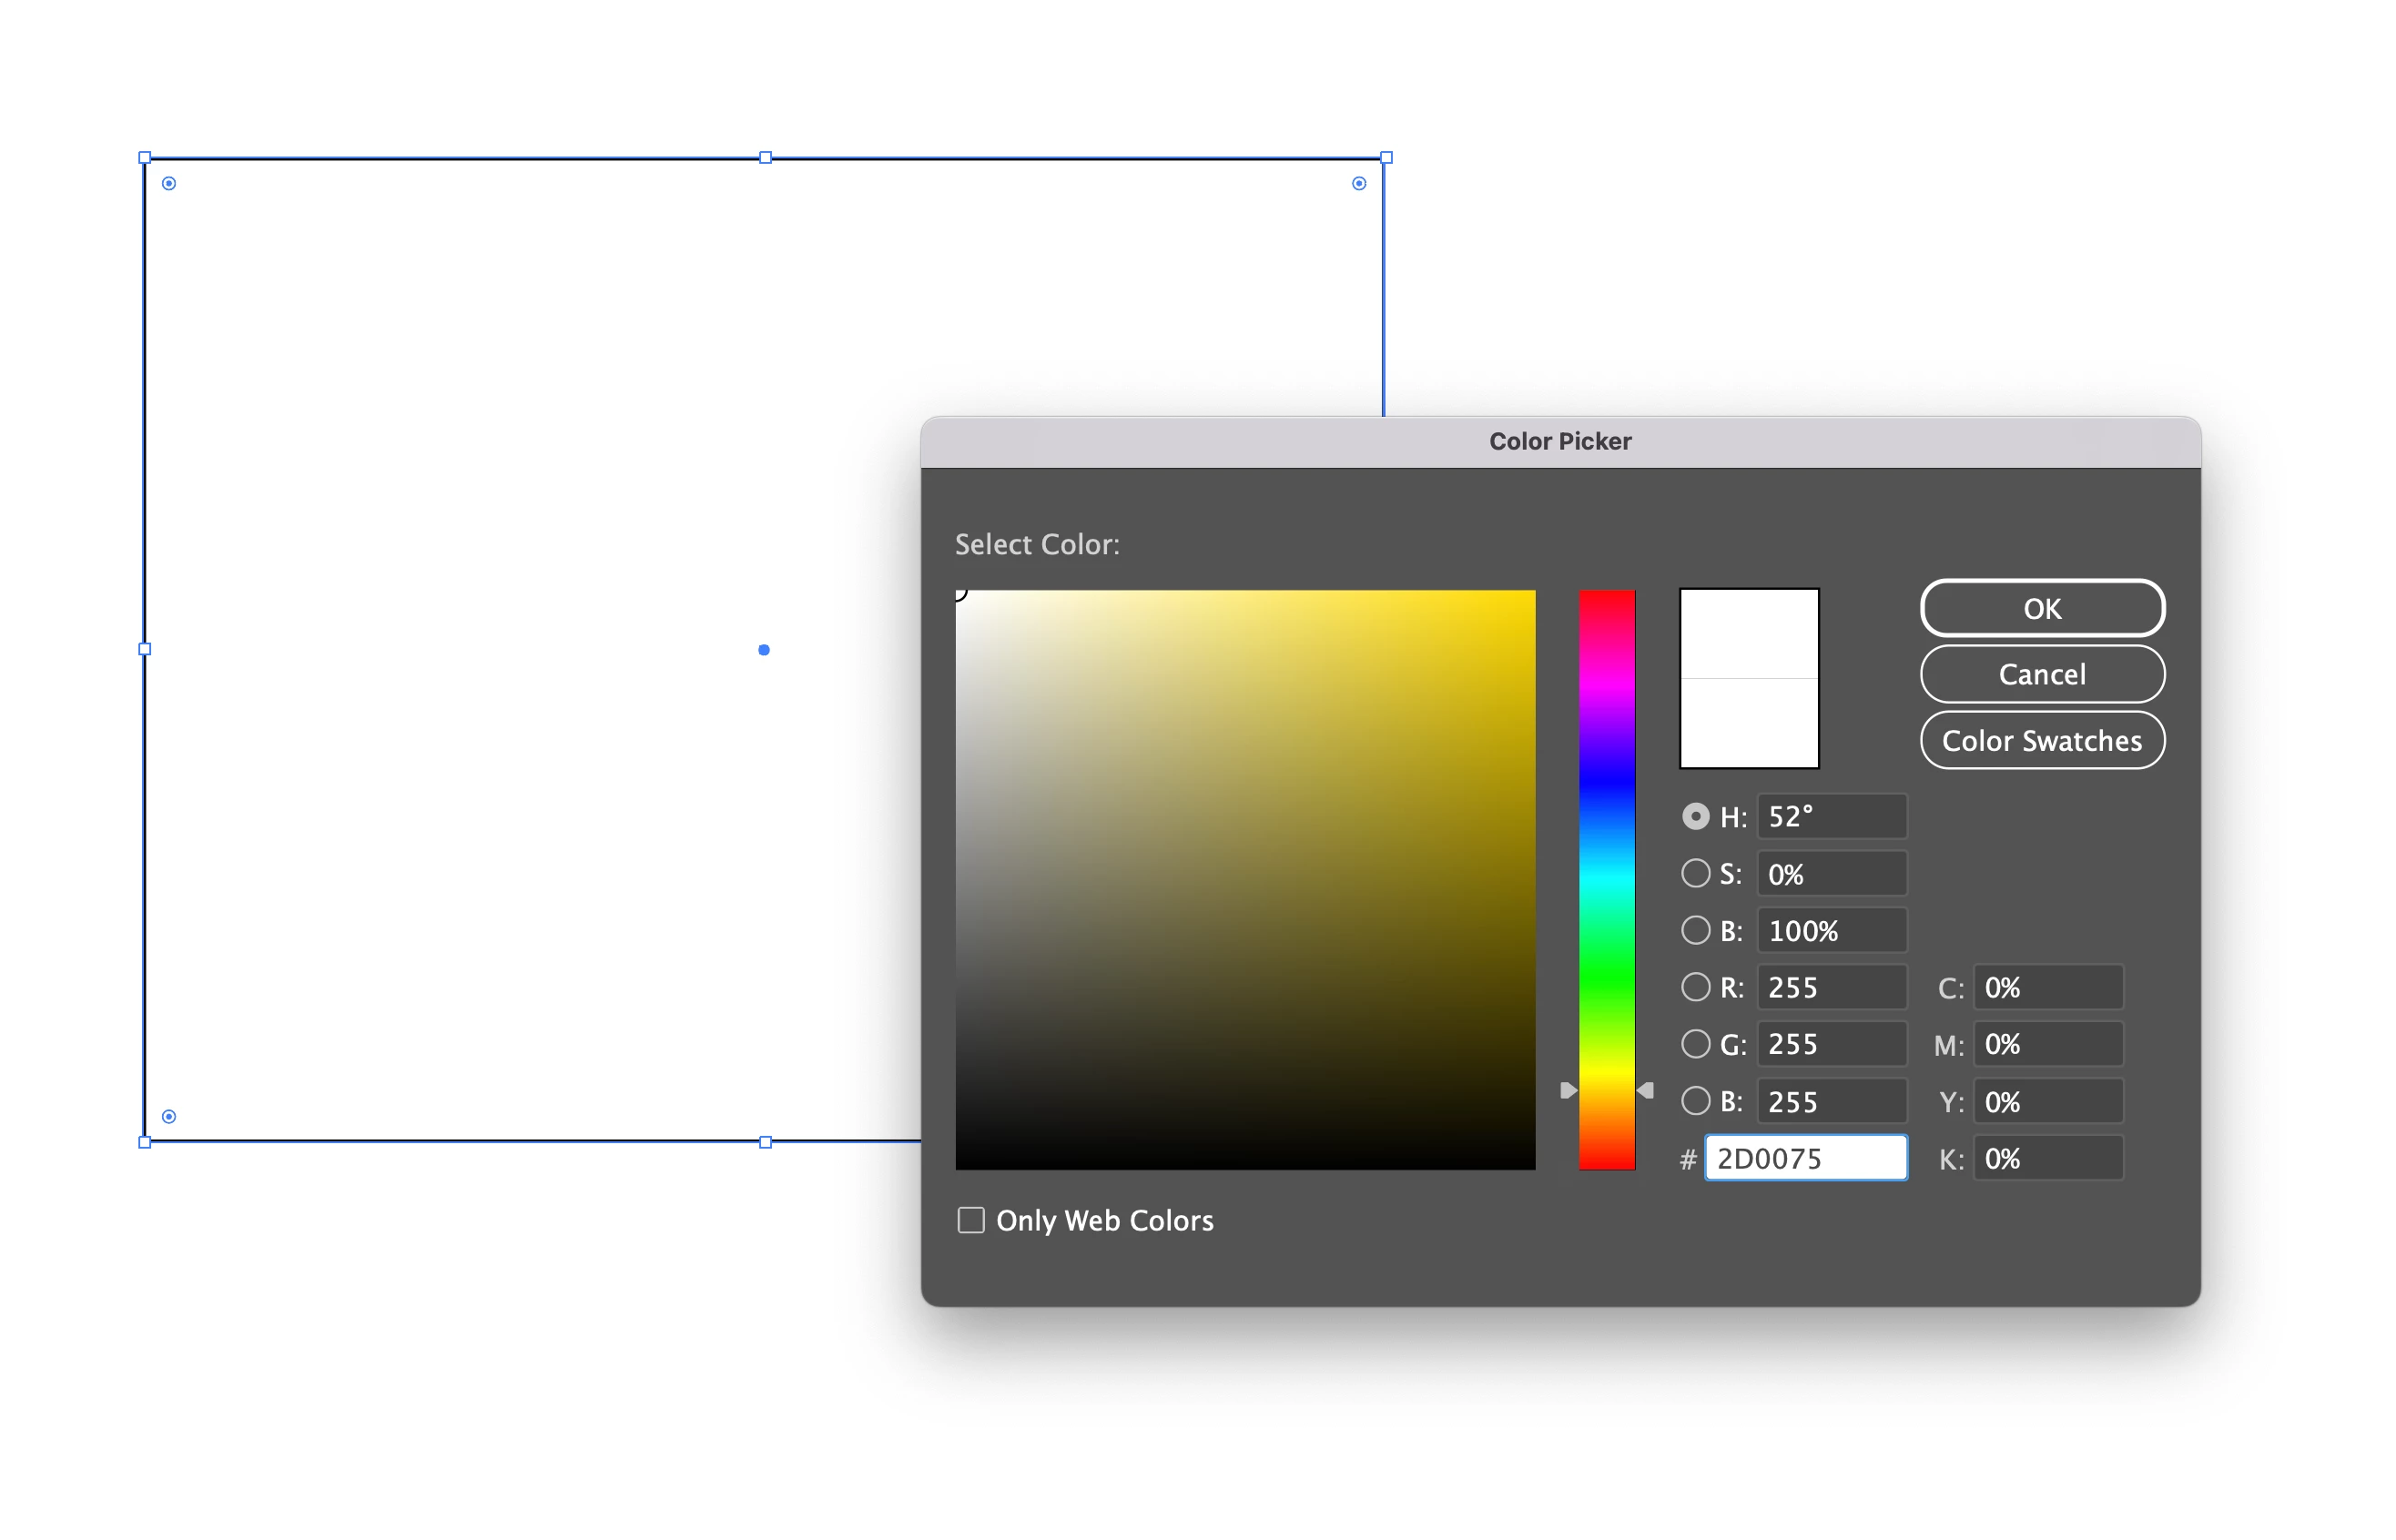This screenshot has height=1540, width=2396.
Task: Click the Cyan percentage field
Action: [2047, 987]
